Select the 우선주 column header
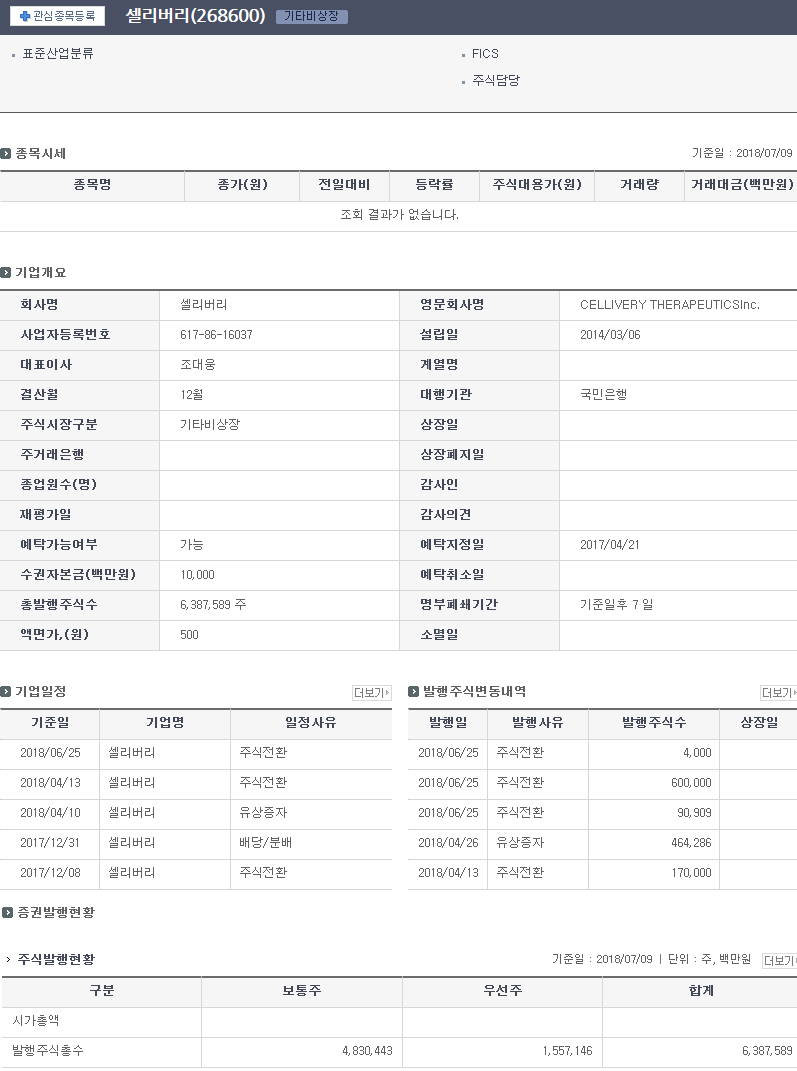797x1071 pixels. (x=503, y=991)
